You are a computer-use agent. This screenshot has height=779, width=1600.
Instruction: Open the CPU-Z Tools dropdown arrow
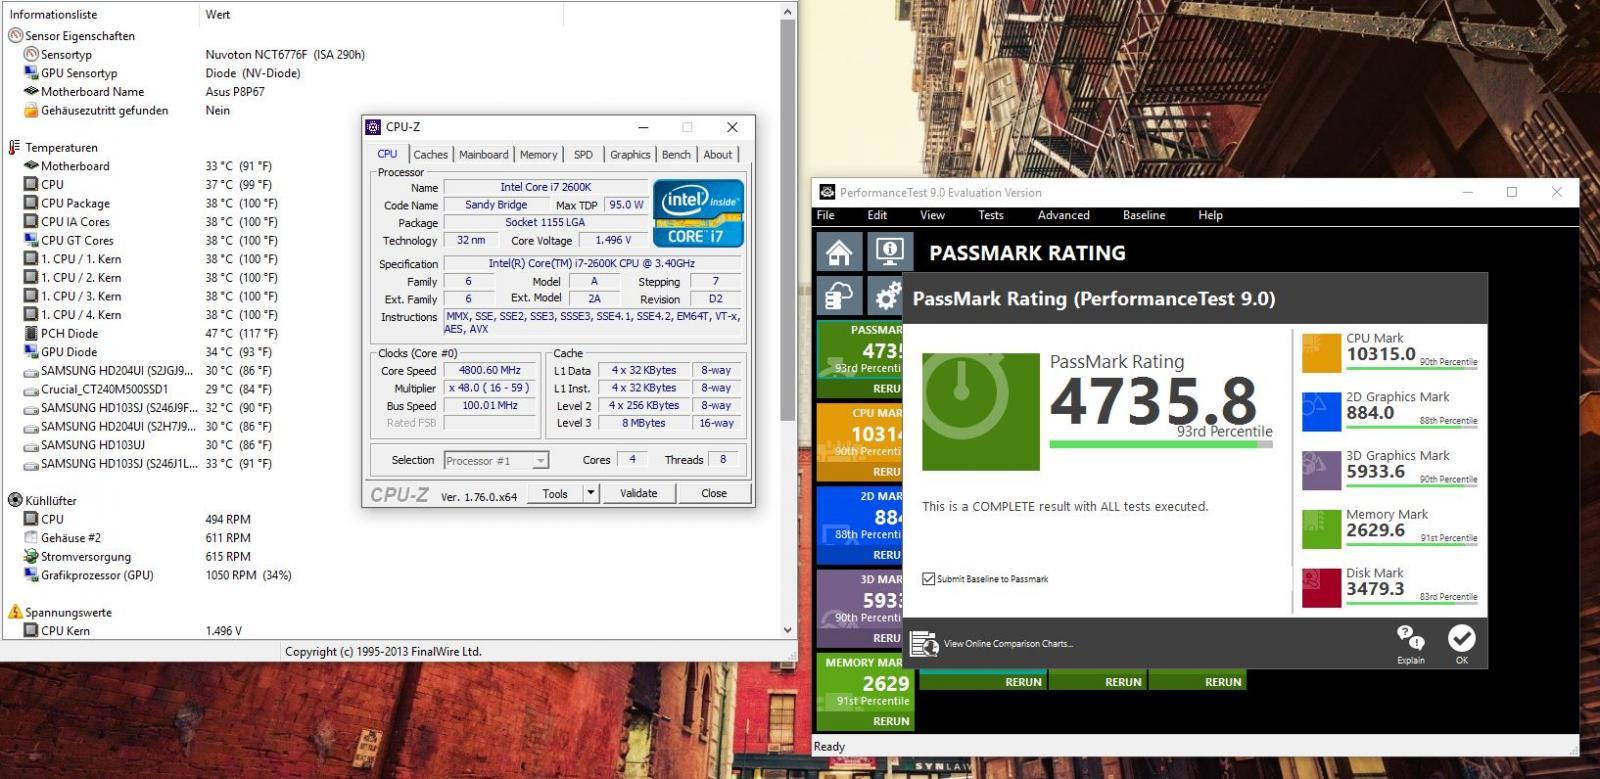pos(591,493)
